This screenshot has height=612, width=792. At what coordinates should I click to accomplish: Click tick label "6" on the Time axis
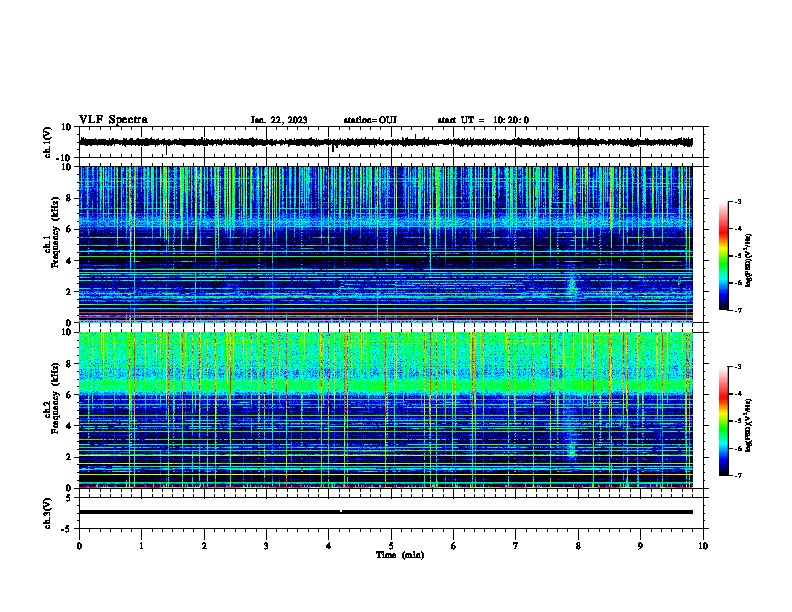tap(454, 546)
